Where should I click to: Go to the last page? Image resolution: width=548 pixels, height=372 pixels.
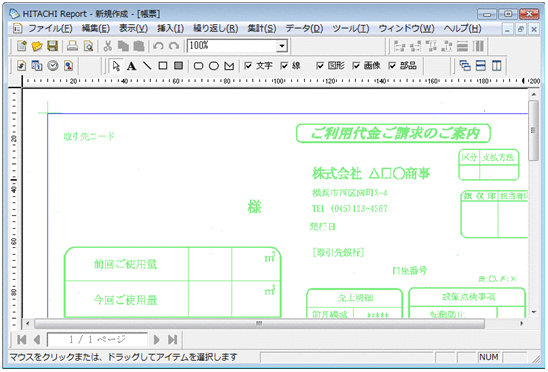pyautogui.click(x=172, y=339)
